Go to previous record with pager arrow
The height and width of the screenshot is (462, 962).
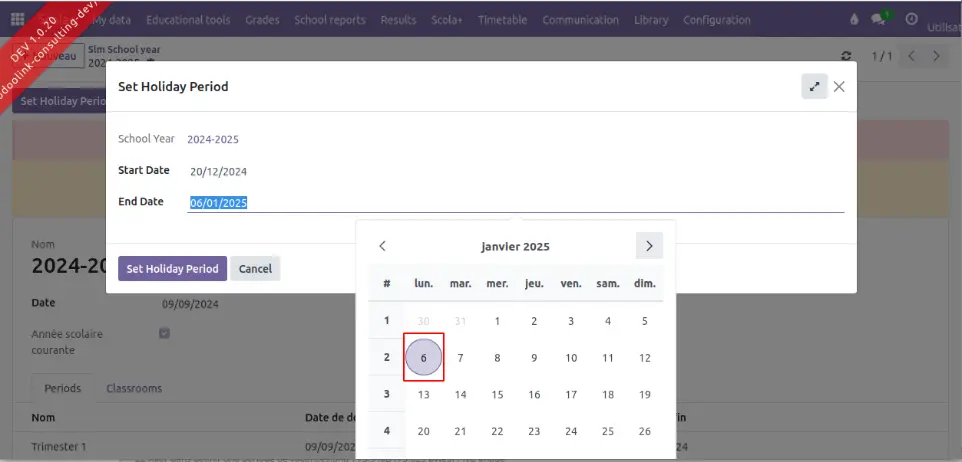[911, 56]
